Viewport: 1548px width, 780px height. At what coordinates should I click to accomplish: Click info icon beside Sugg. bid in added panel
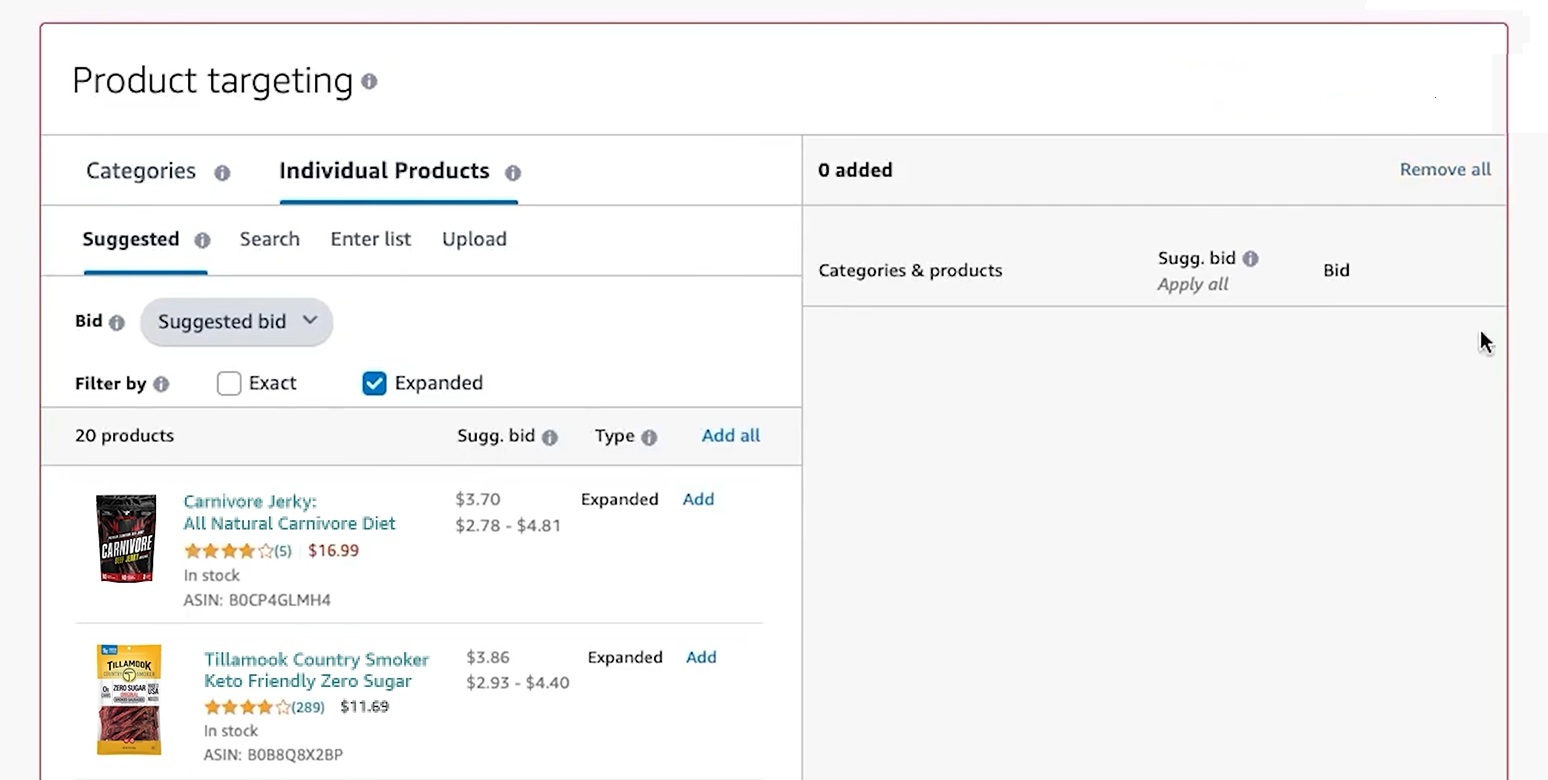(1250, 259)
